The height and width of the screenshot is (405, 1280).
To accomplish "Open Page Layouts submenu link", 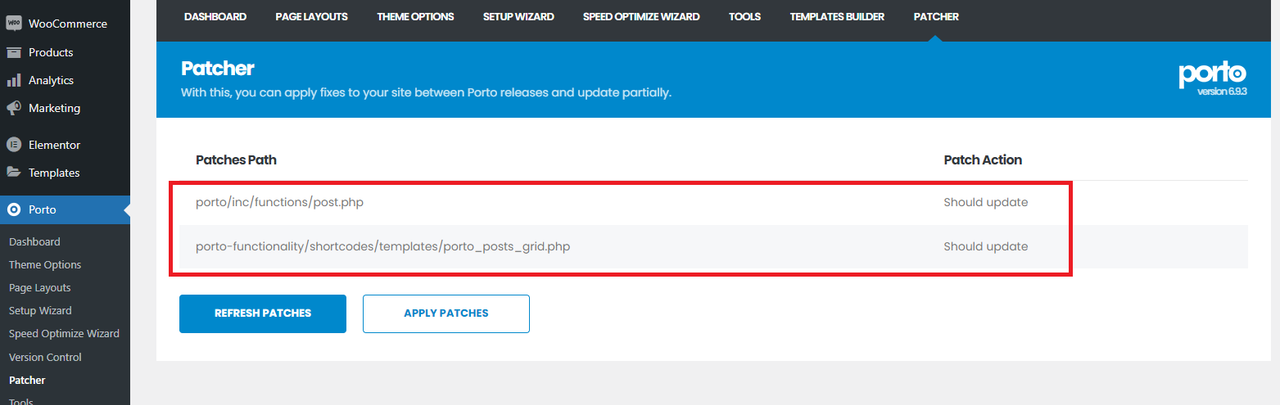I will (x=40, y=288).
